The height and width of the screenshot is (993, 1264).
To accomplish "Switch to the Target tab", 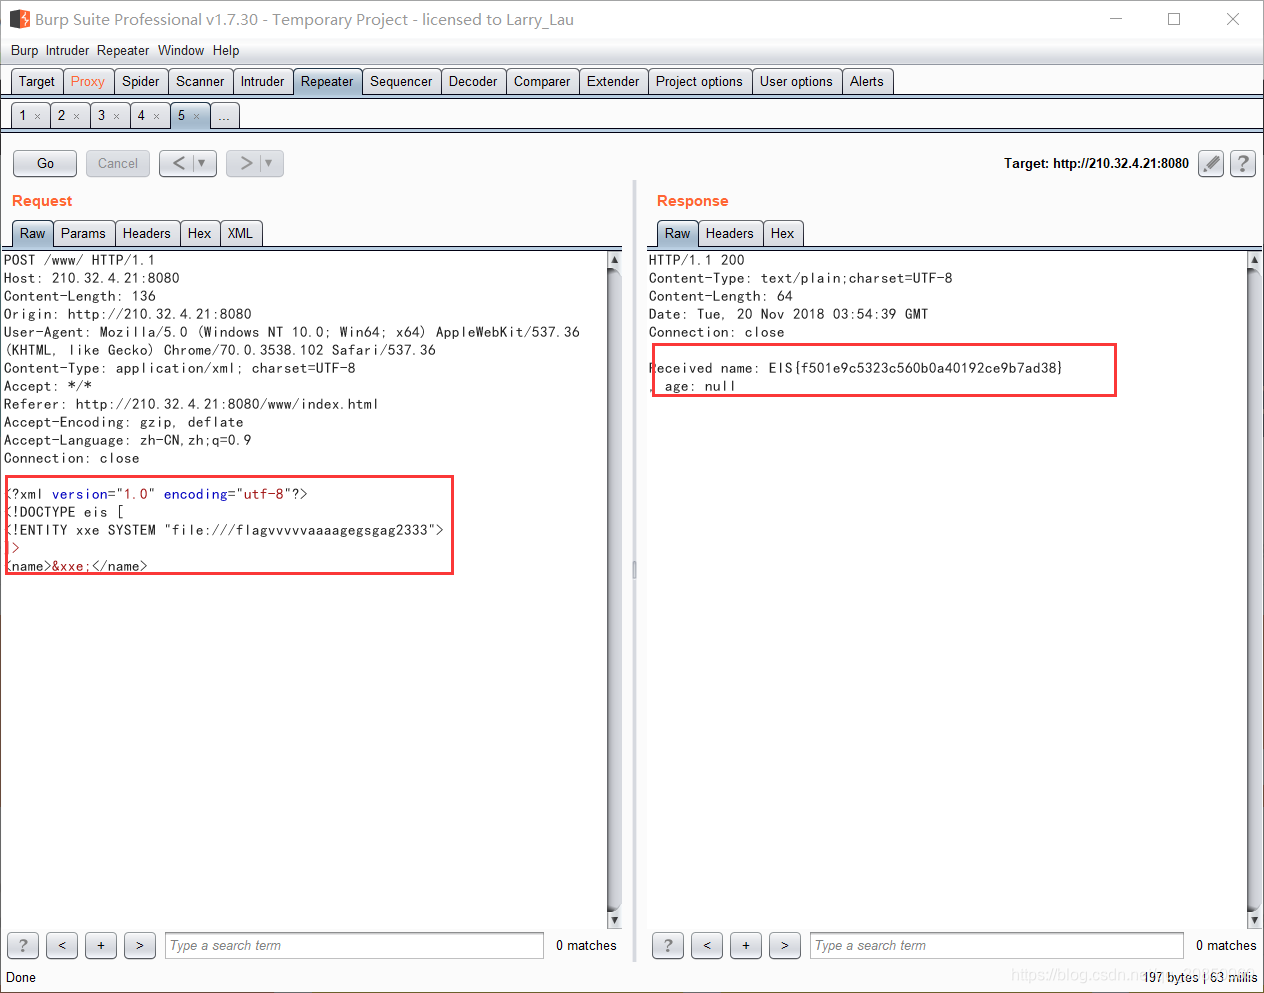I will click(37, 82).
